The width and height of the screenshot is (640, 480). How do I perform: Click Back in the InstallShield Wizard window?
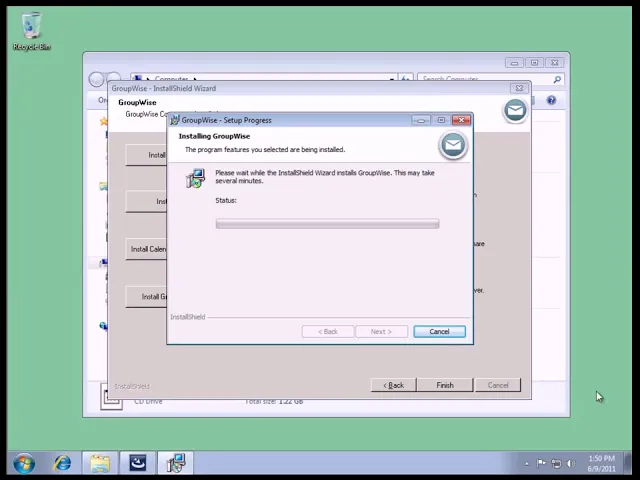tap(393, 385)
